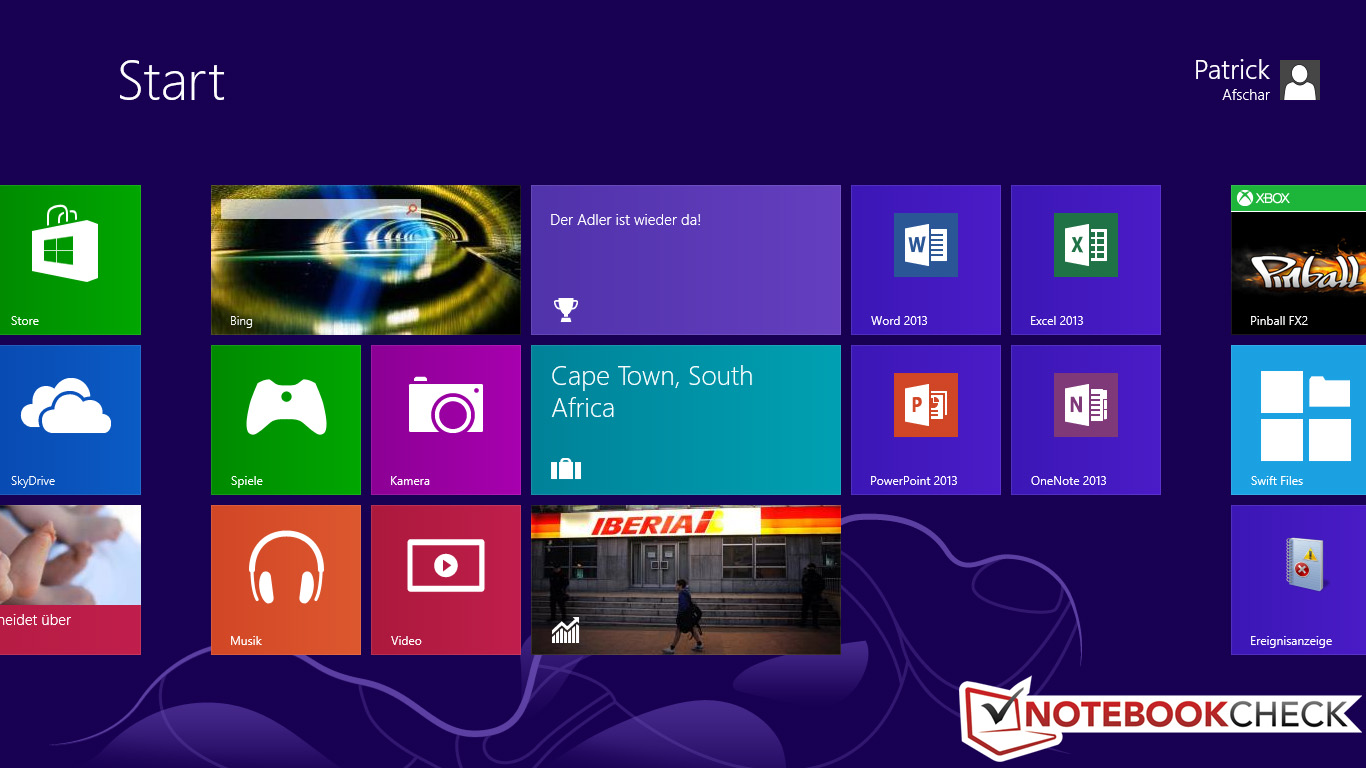Open the Musik tile
Image resolution: width=1366 pixels, height=768 pixels.
click(286, 579)
